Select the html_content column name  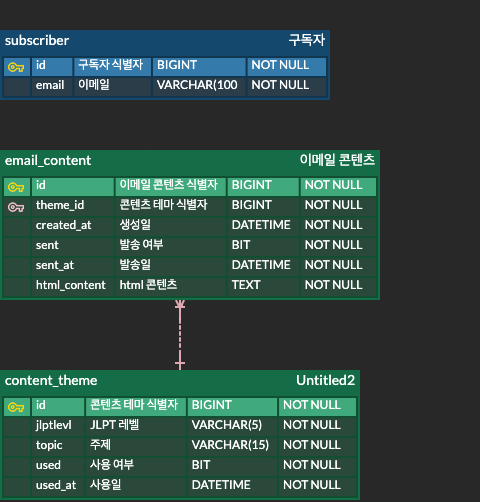[71, 285]
